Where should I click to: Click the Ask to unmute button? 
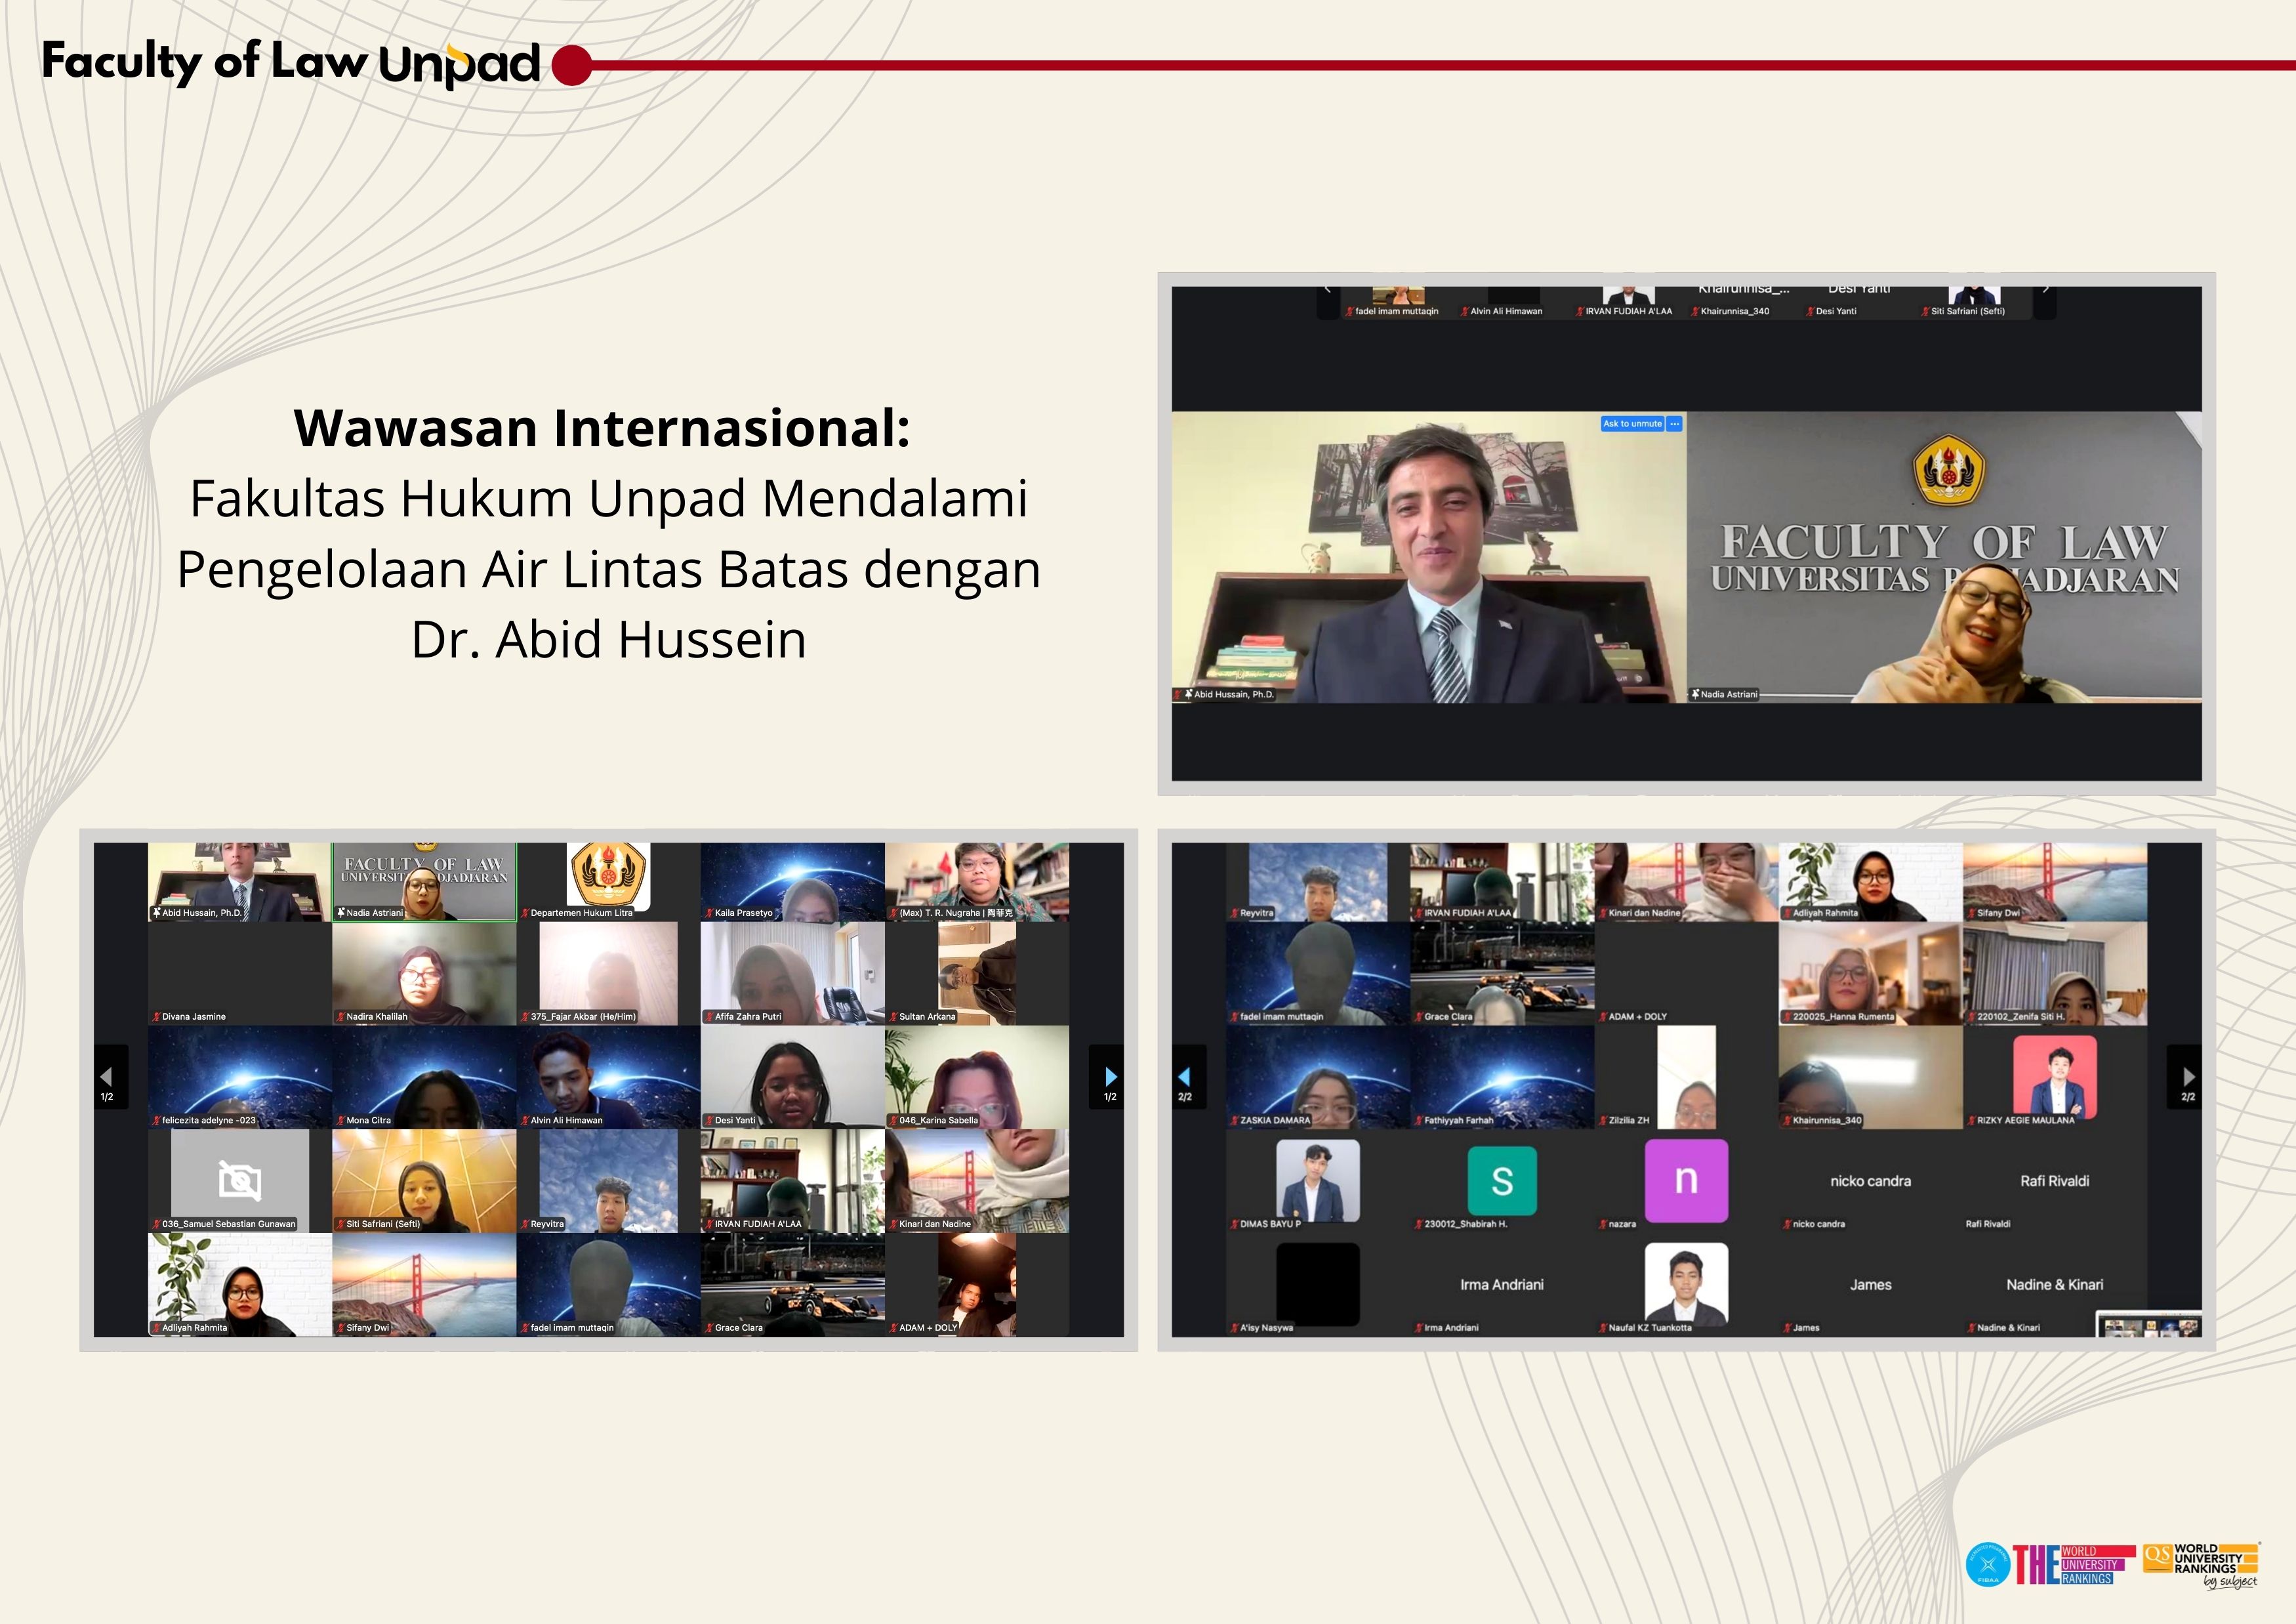click(x=1634, y=423)
